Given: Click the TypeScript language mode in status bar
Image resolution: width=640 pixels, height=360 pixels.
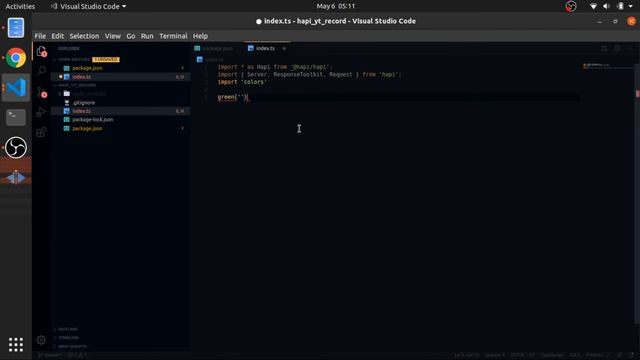Looking at the screenshot, I should click(x=552, y=355).
